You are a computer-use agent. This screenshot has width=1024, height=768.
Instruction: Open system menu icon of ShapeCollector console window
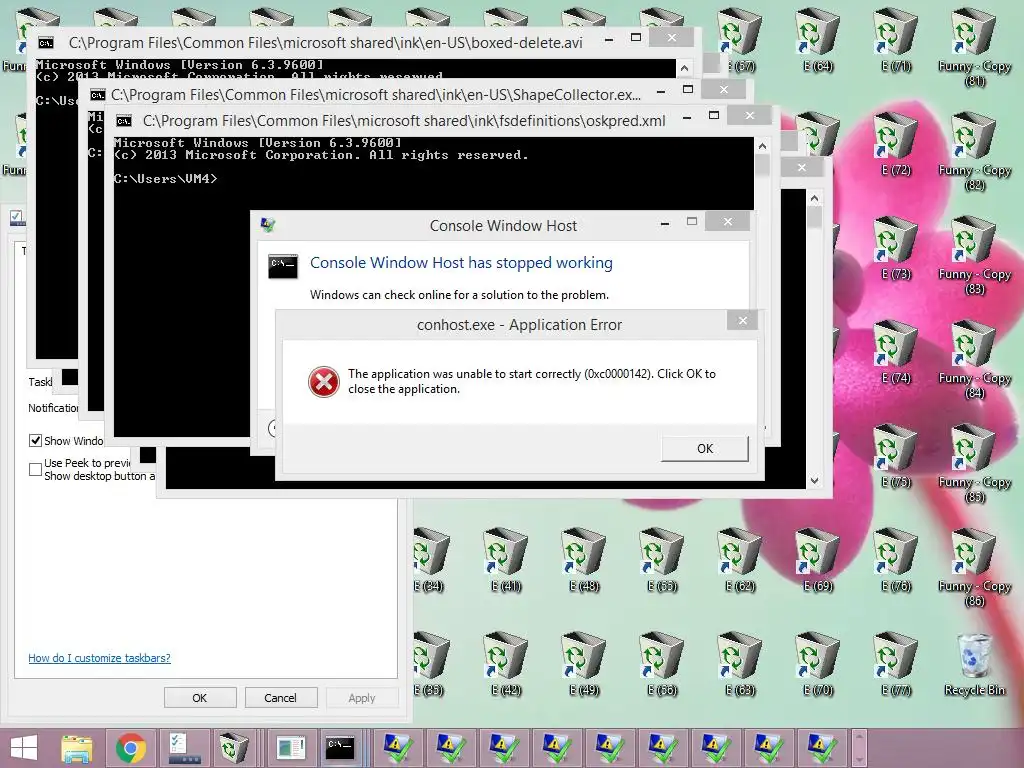[97, 95]
